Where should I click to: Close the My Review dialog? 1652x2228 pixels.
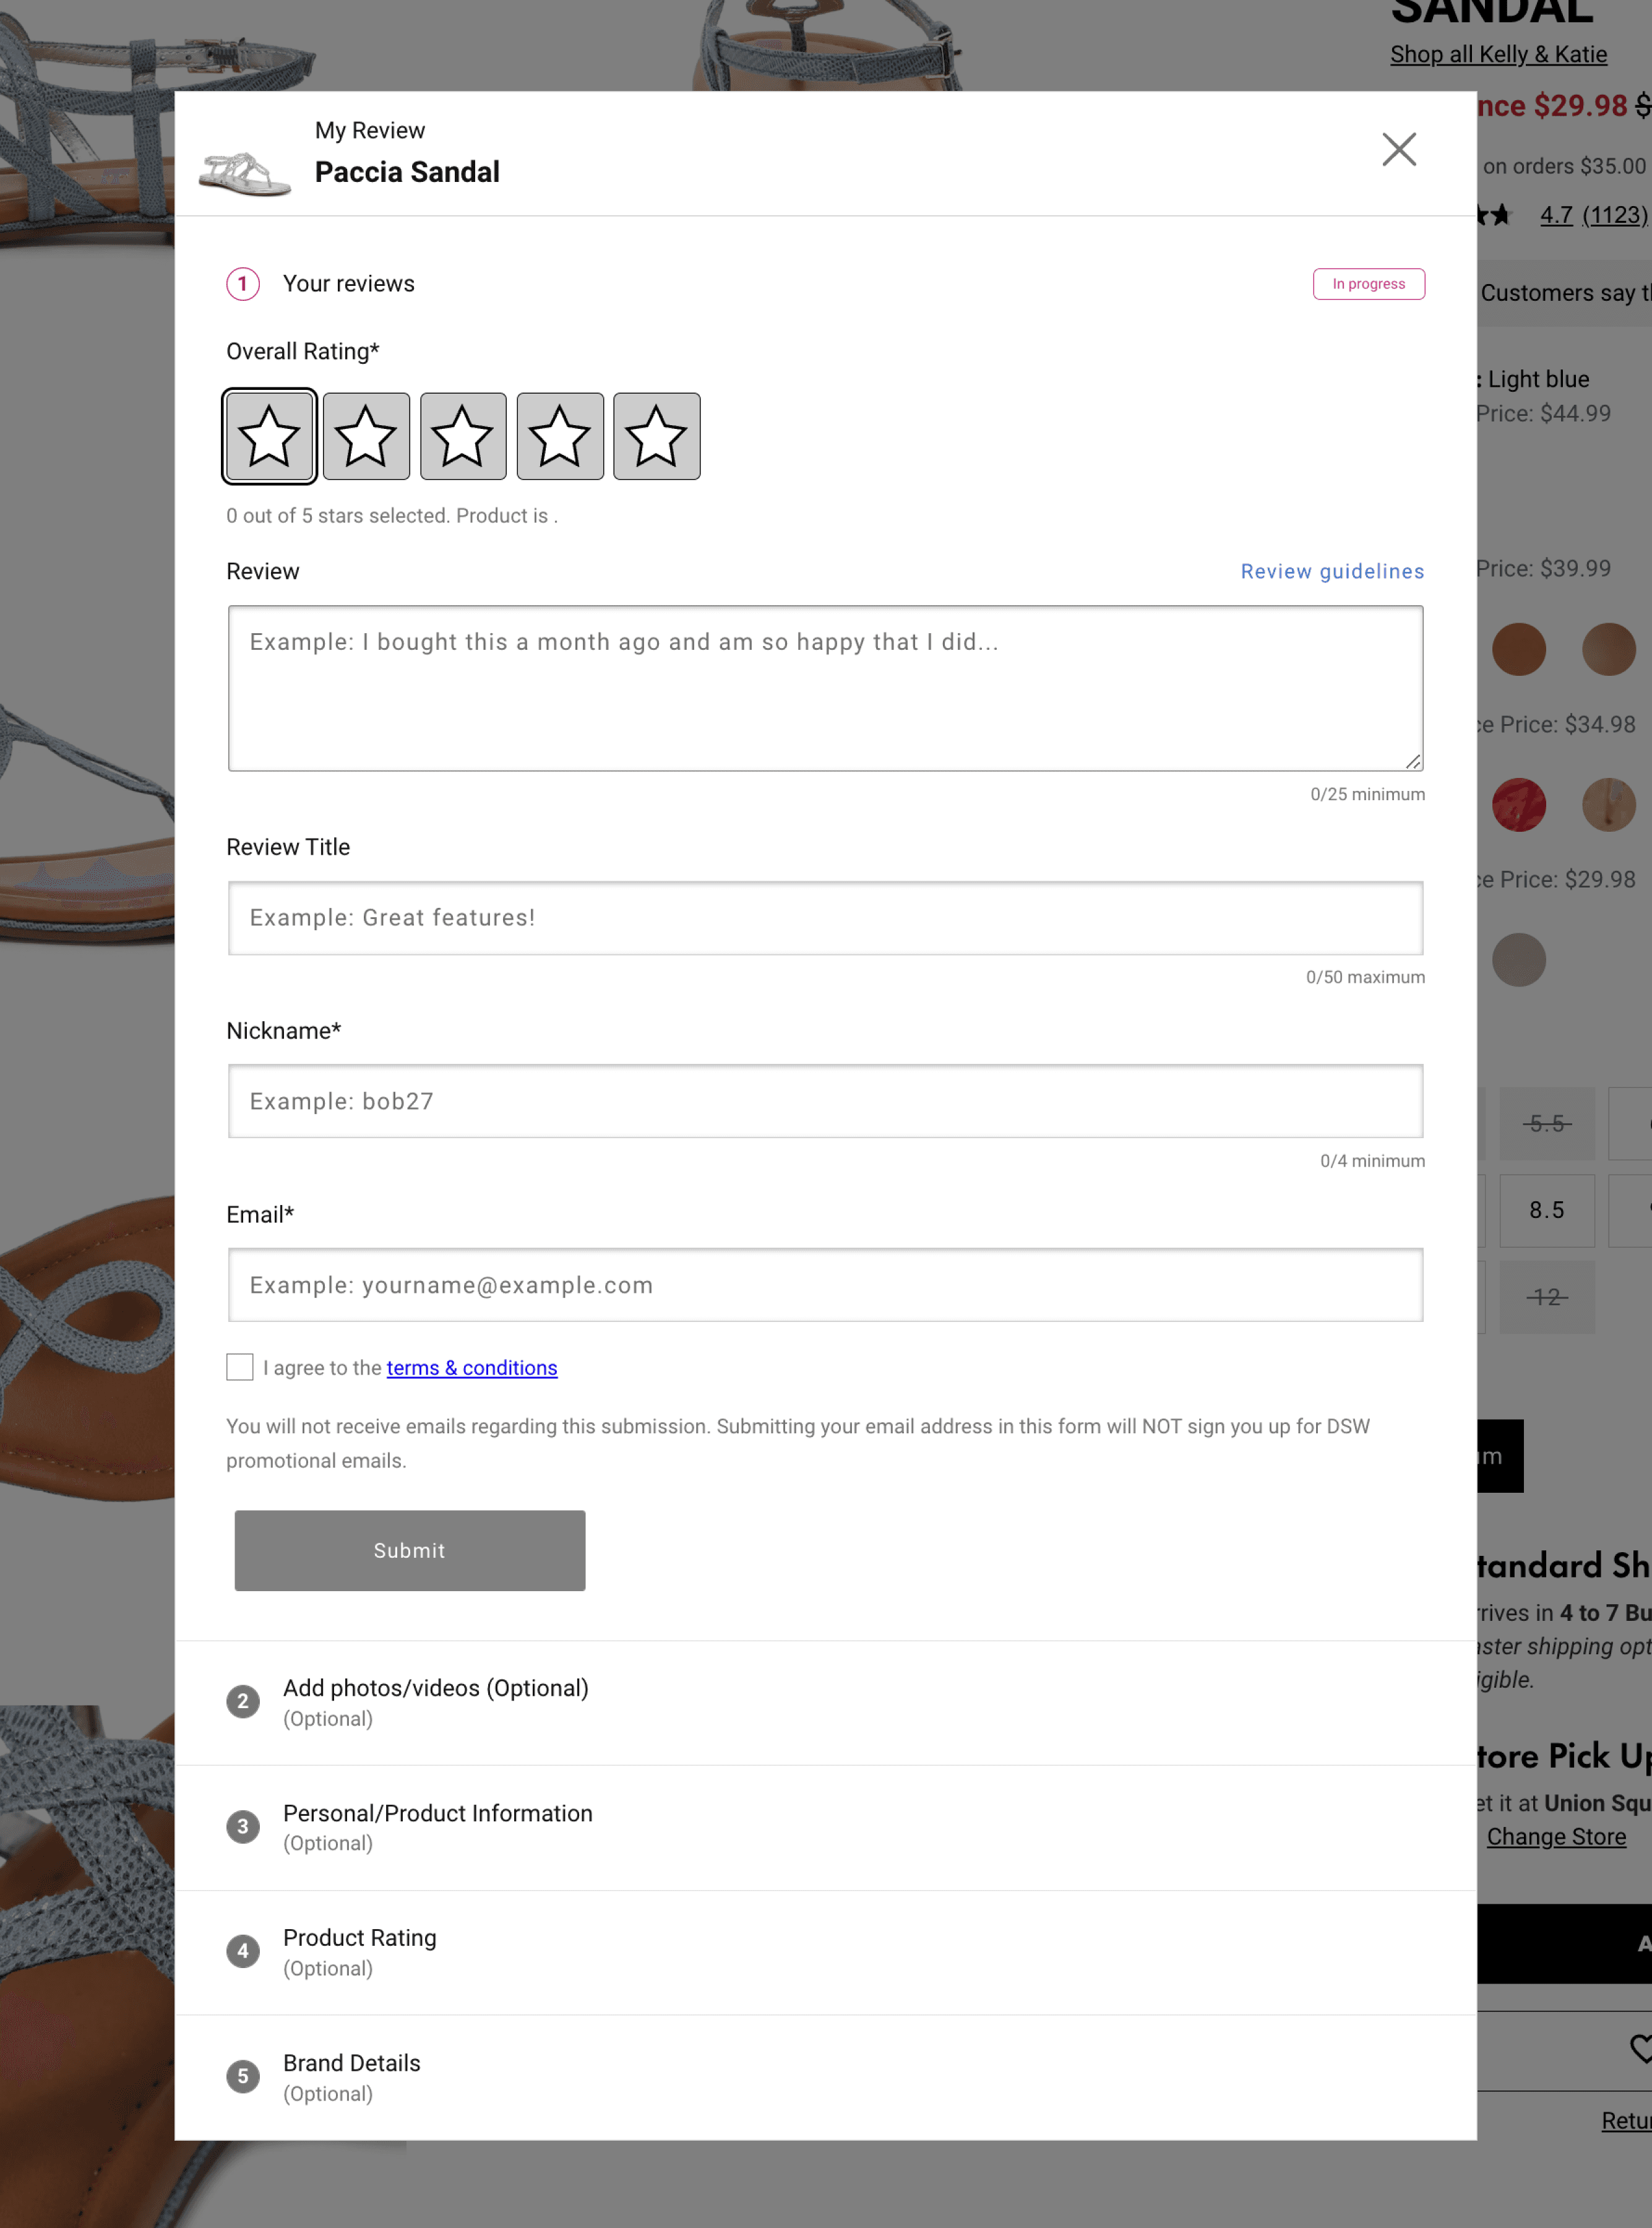click(x=1398, y=150)
